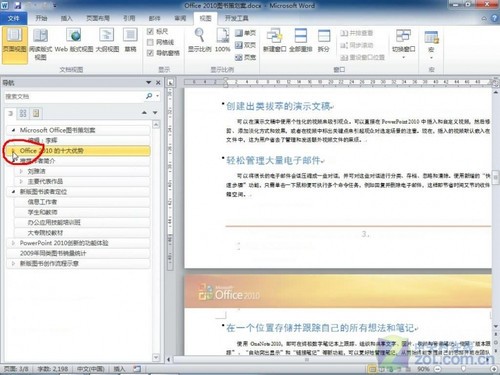
Task: Click the zoom slider handle in status bar
Action: pyautogui.click(x=463, y=369)
